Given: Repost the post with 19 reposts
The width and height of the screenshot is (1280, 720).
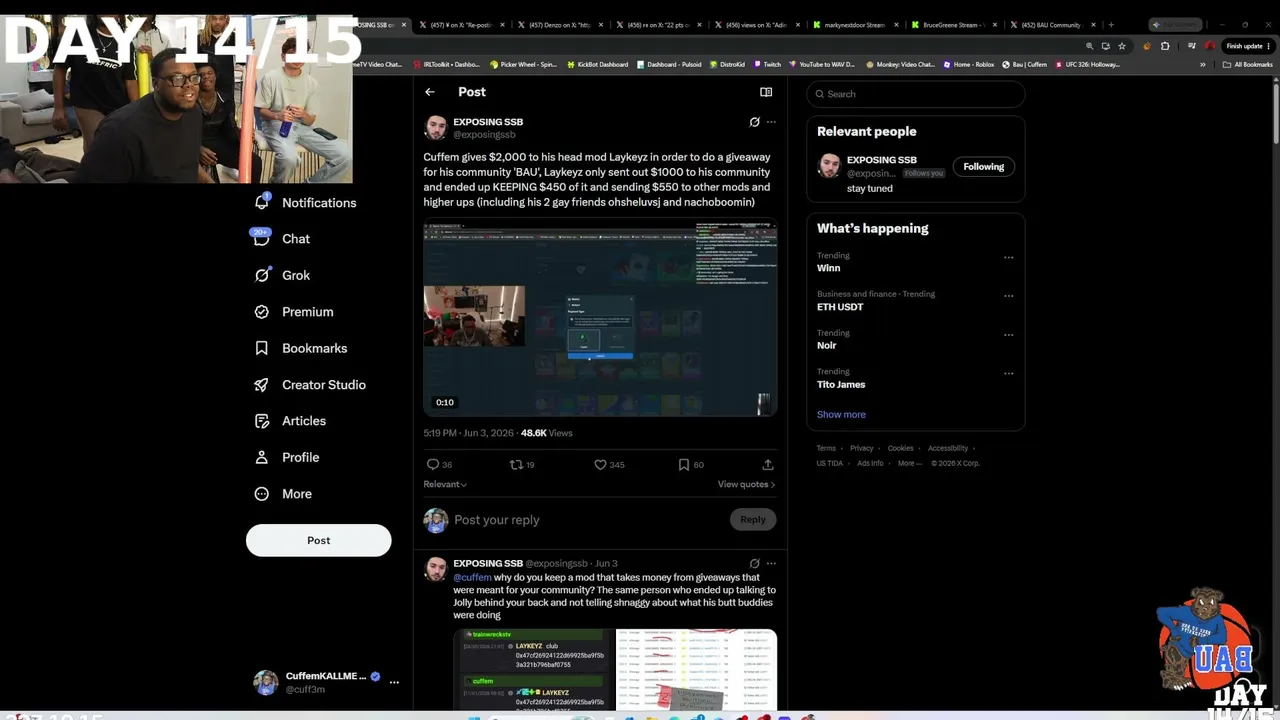Looking at the screenshot, I should click(x=522, y=464).
